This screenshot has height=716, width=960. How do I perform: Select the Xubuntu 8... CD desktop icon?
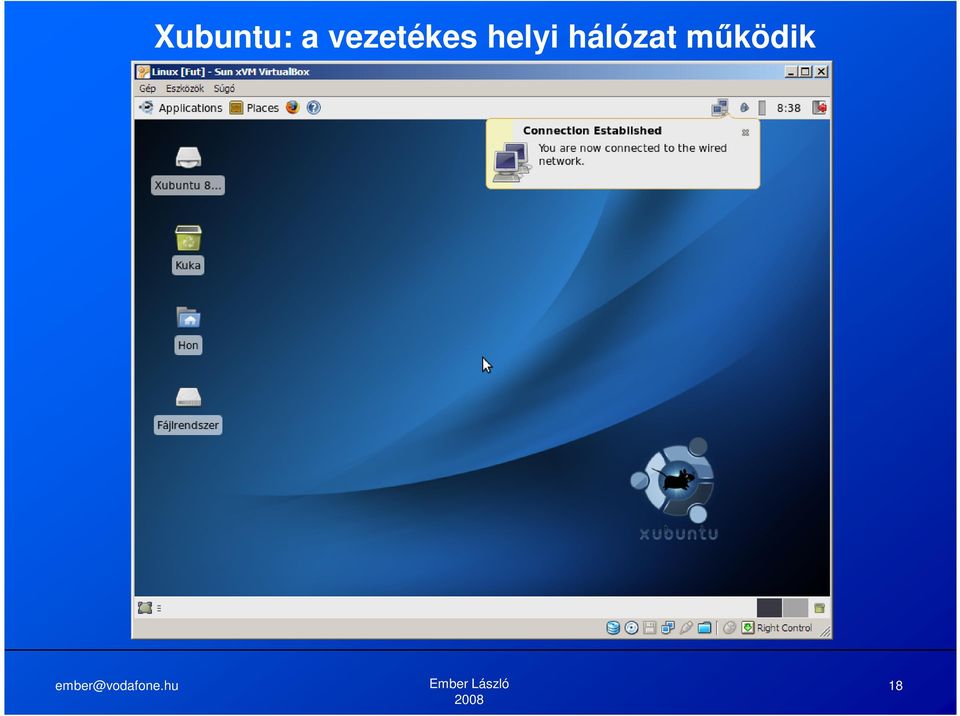188,170
